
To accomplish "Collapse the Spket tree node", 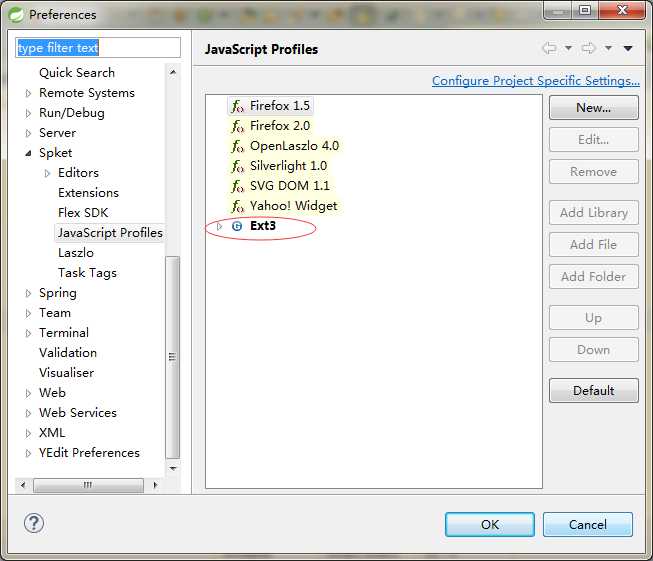I will 28,153.
